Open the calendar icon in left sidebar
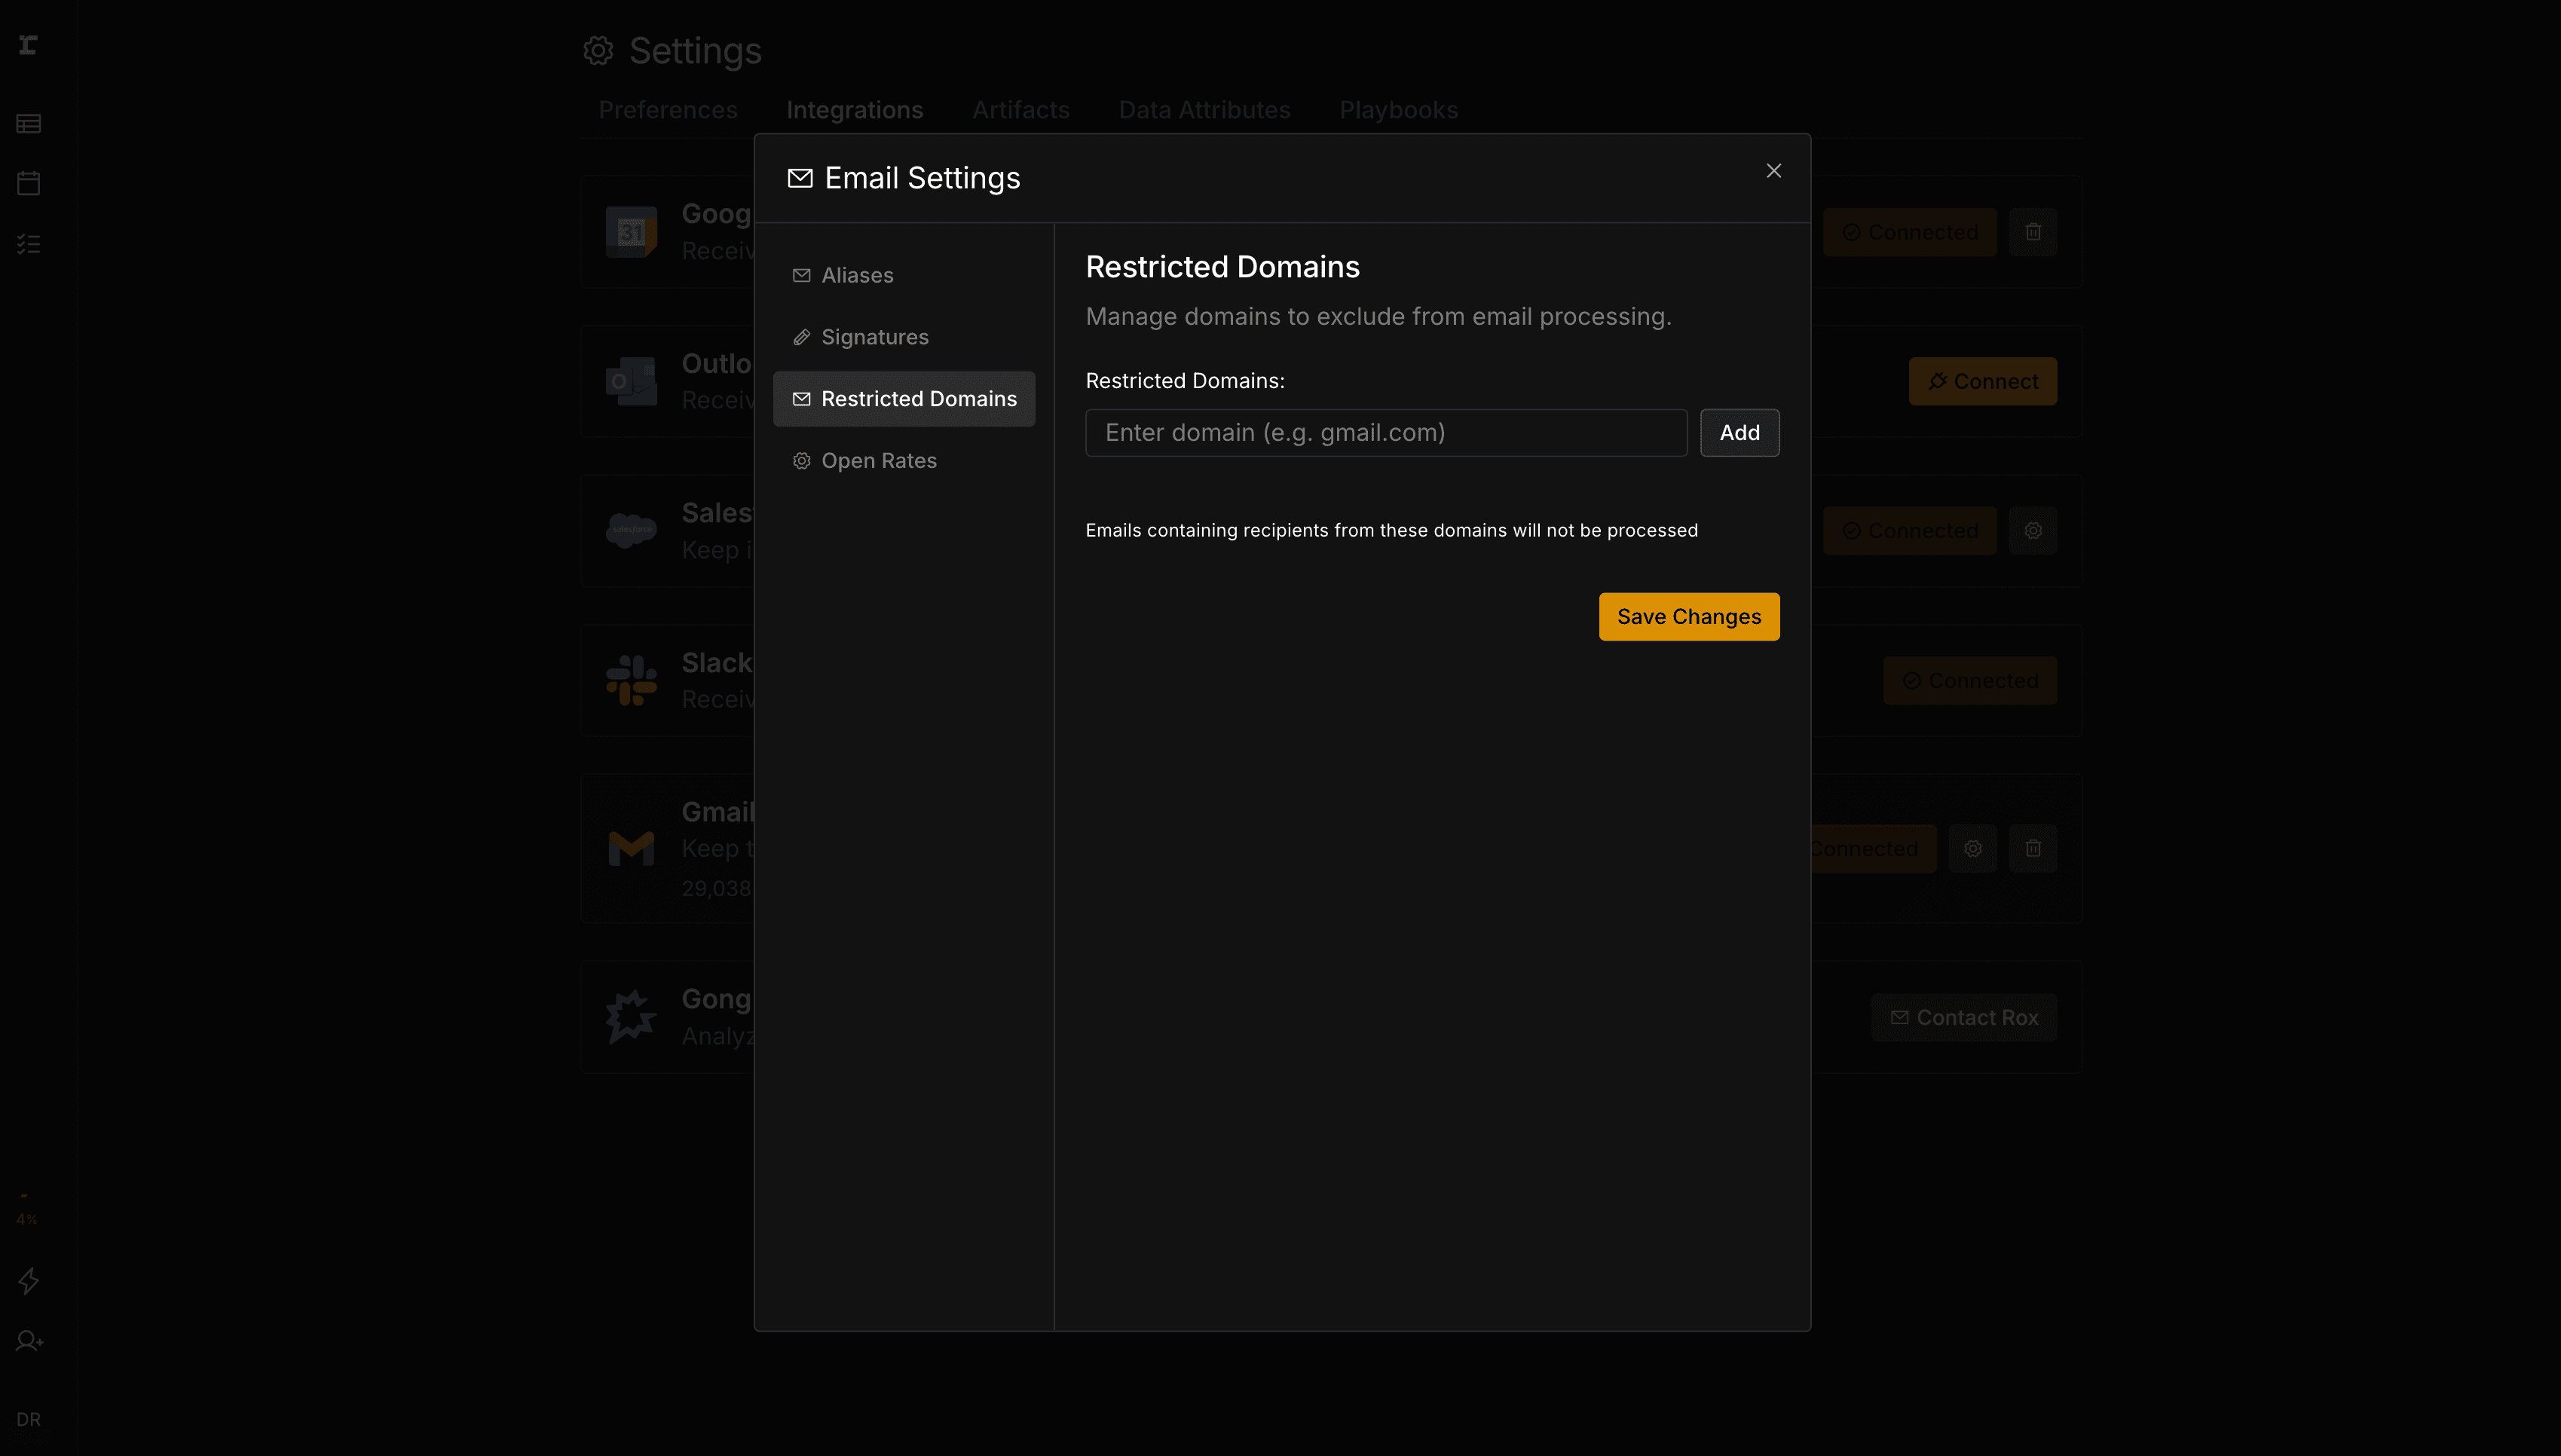 coord(28,183)
